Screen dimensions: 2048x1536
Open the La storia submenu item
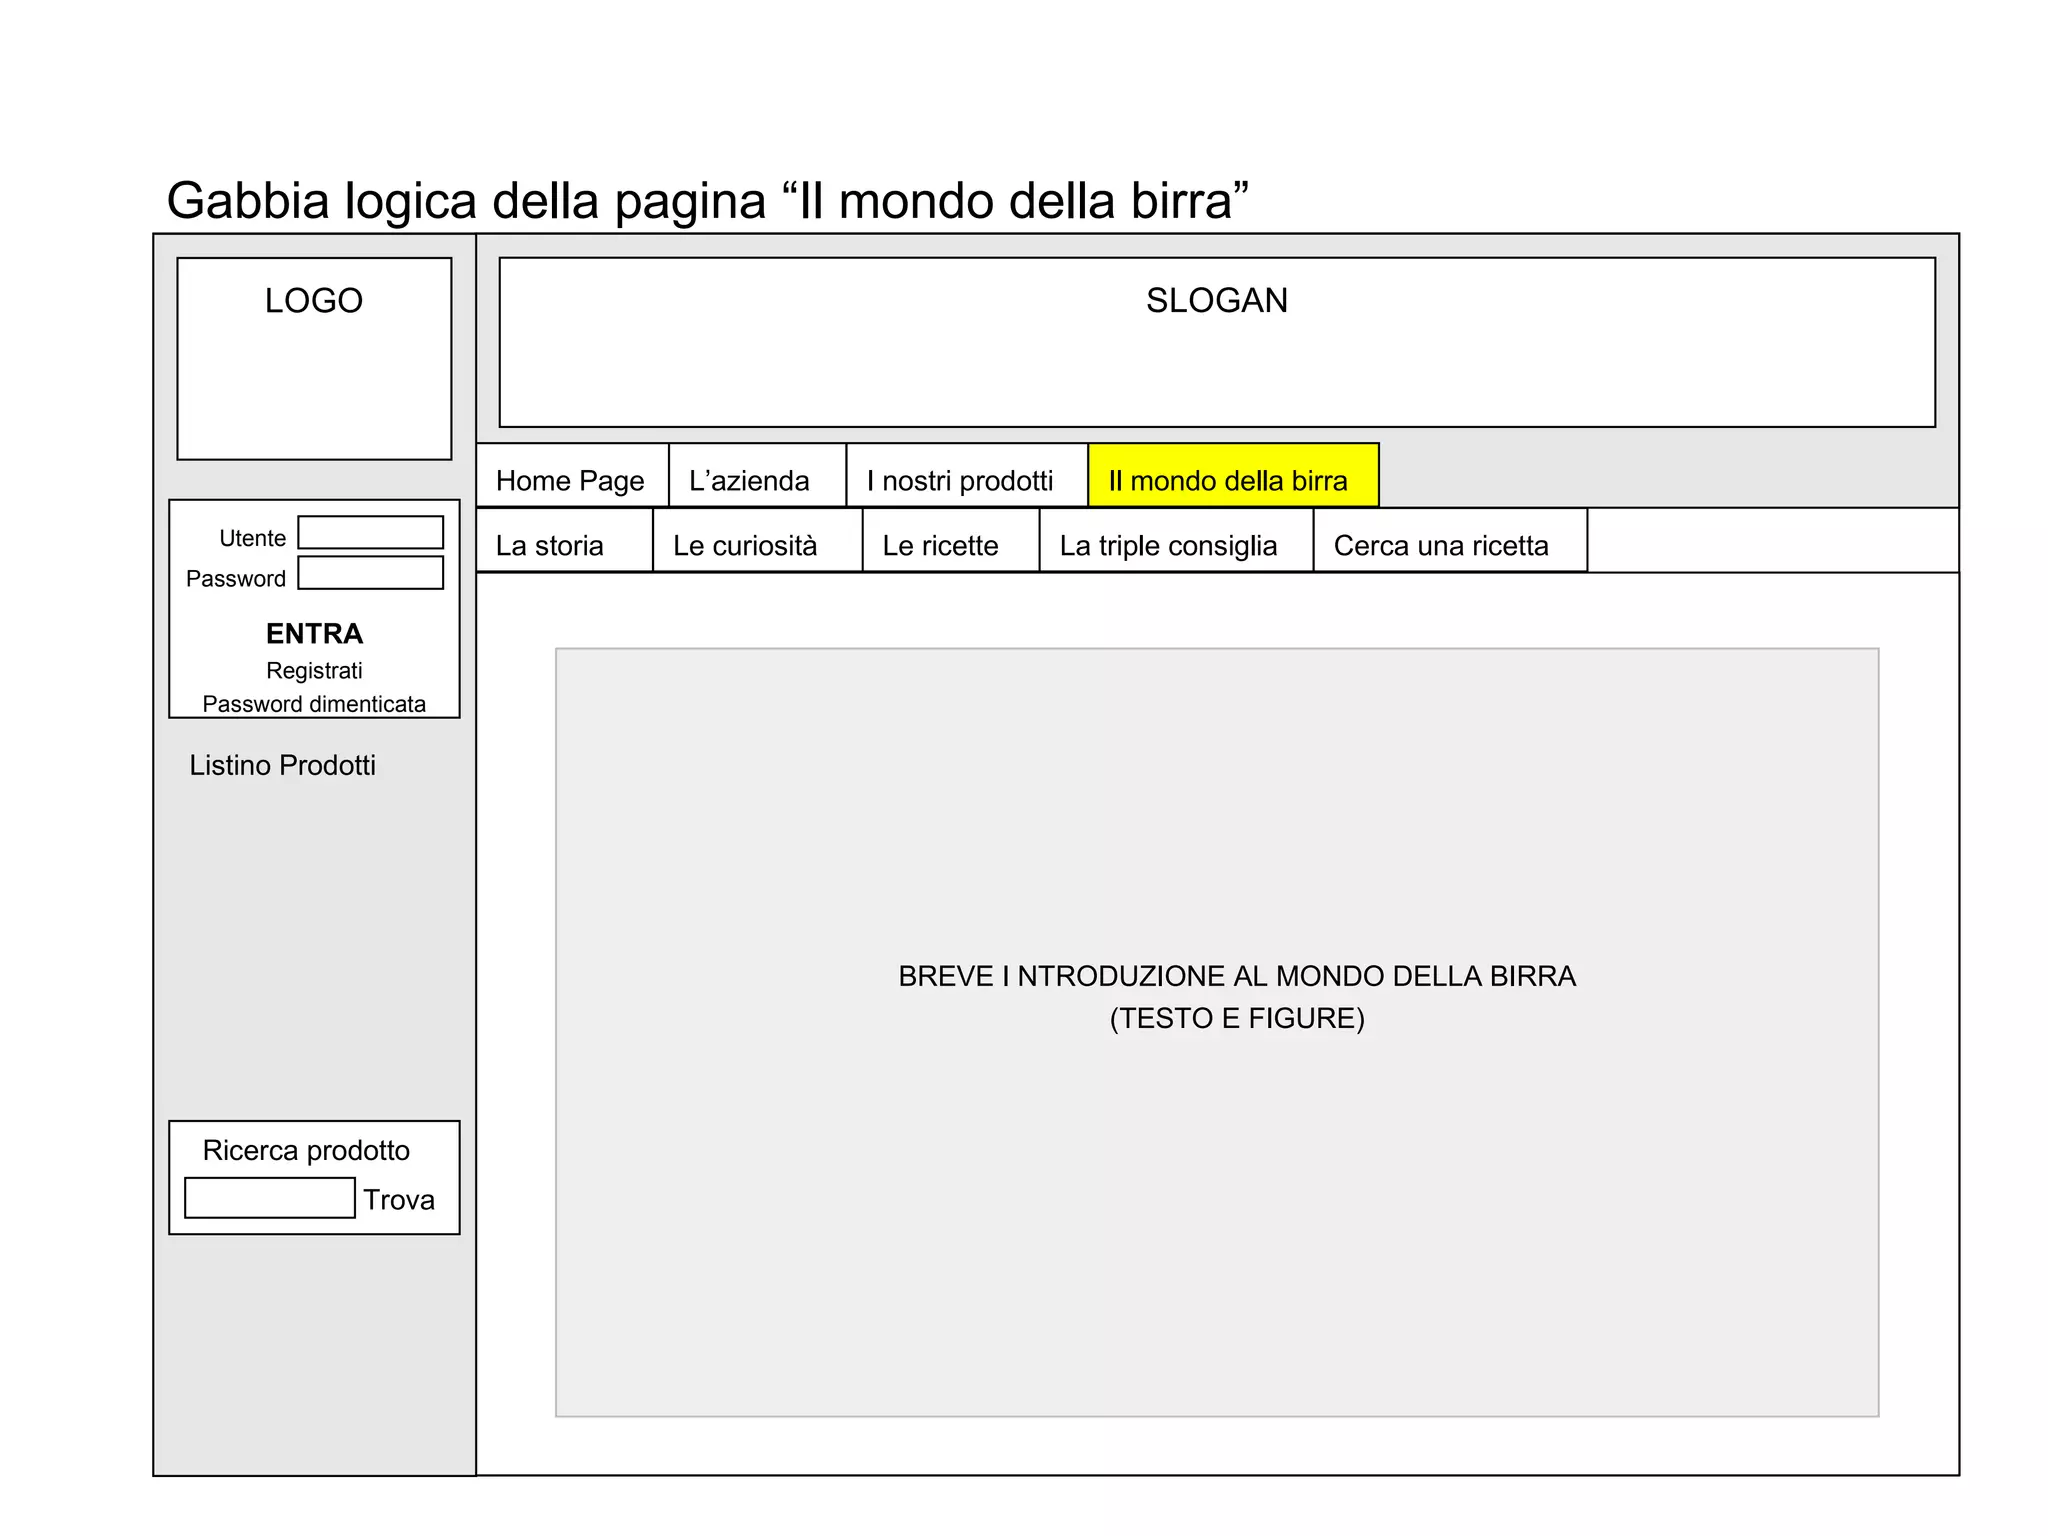tap(564, 541)
